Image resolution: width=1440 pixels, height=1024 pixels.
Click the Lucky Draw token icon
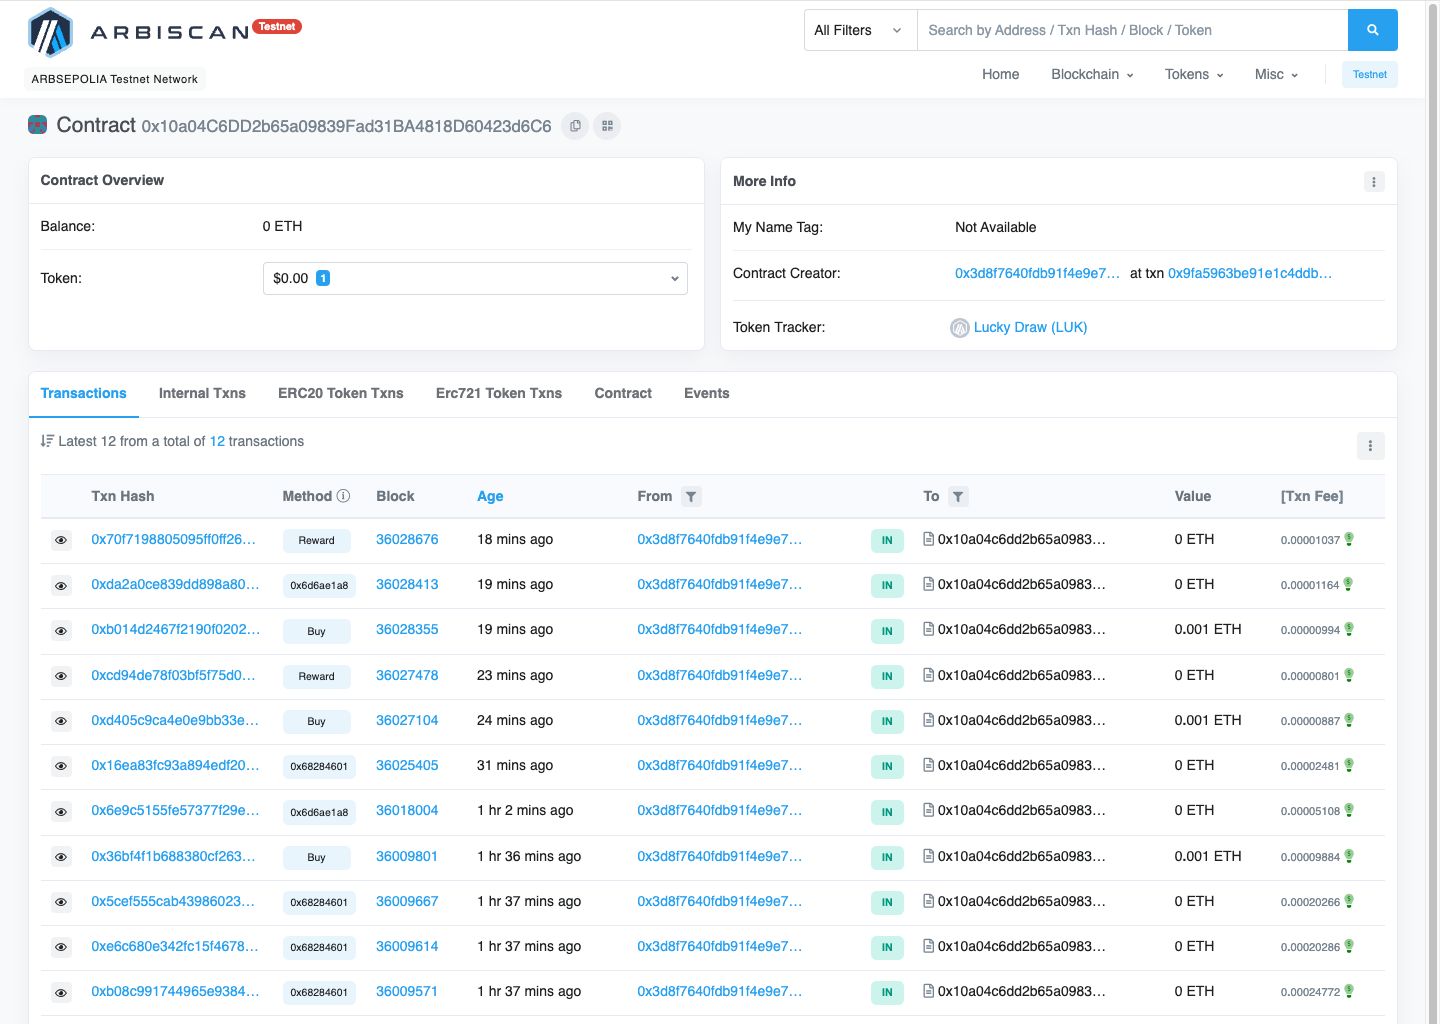[960, 328]
